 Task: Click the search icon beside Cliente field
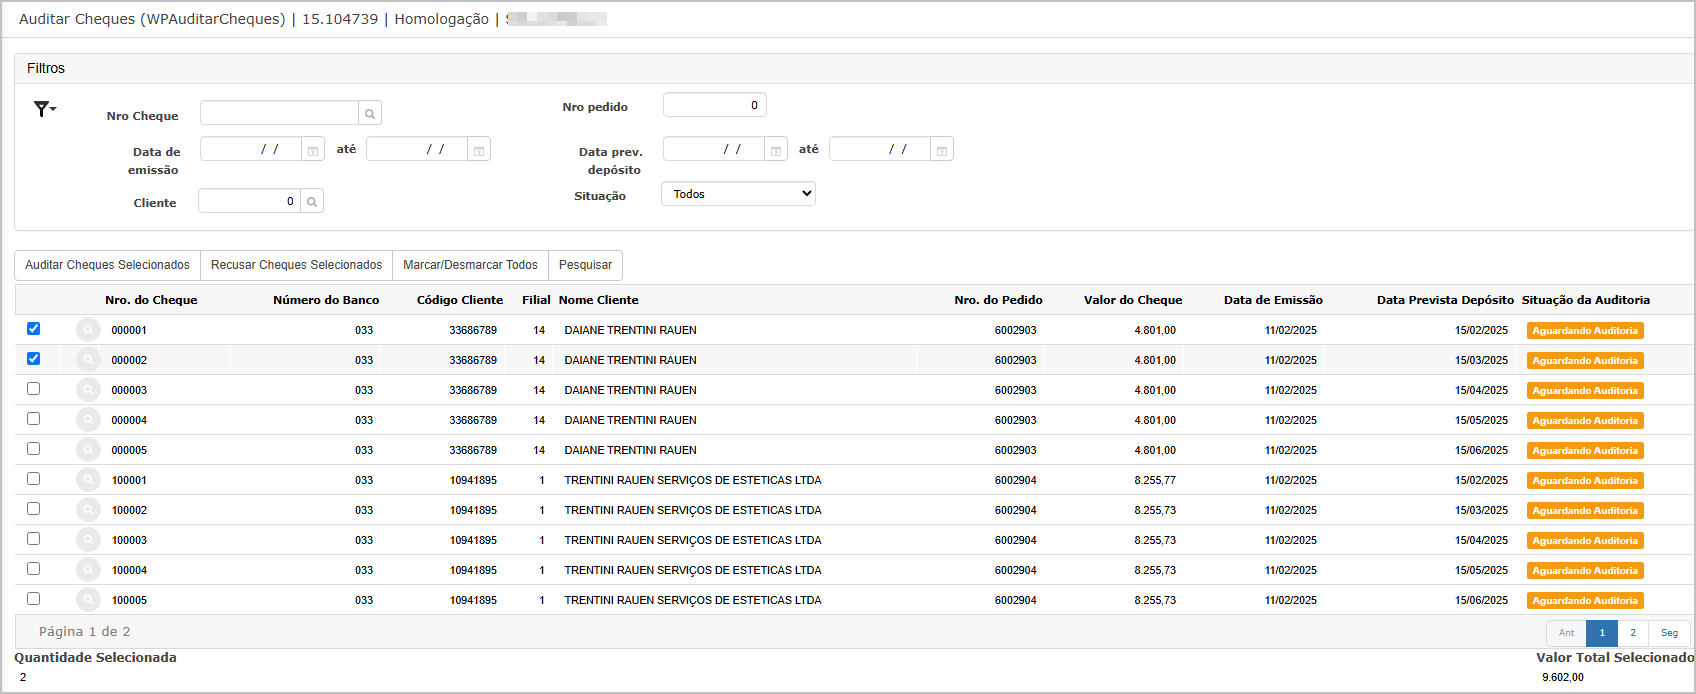pos(312,202)
